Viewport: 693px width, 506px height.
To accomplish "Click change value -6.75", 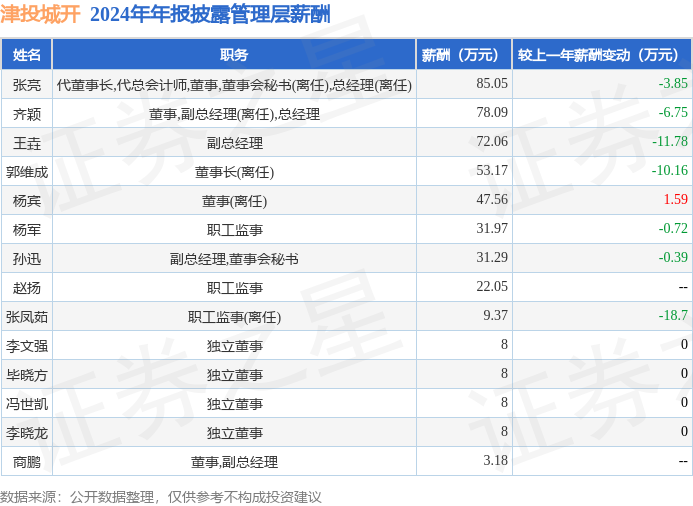I will pyautogui.click(x=673, y=112).
